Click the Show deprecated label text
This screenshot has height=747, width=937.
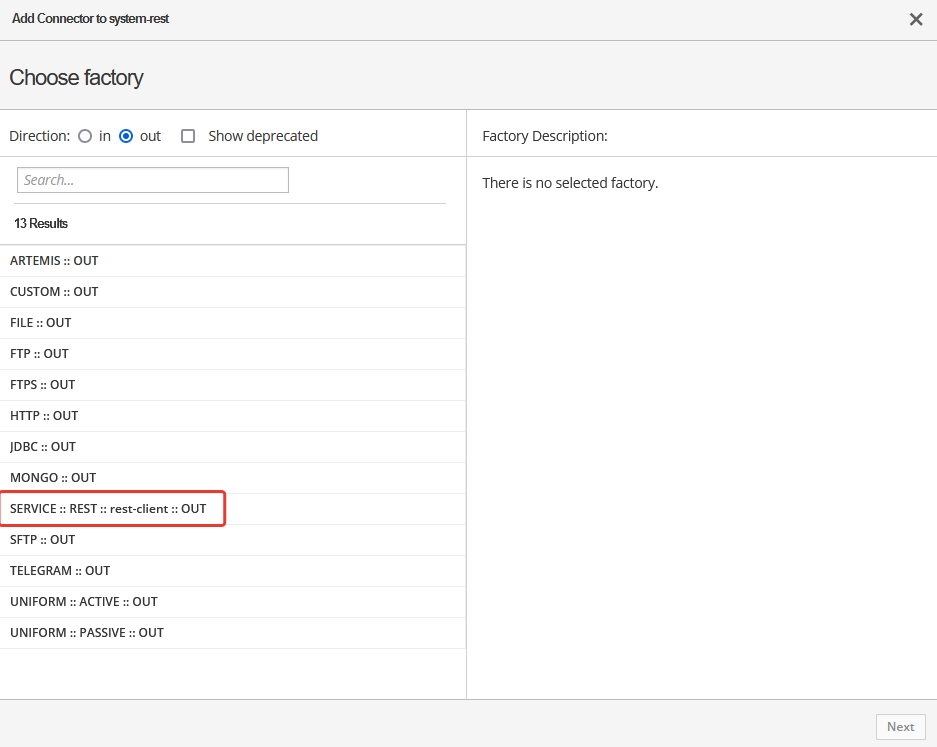click(263, 136)
